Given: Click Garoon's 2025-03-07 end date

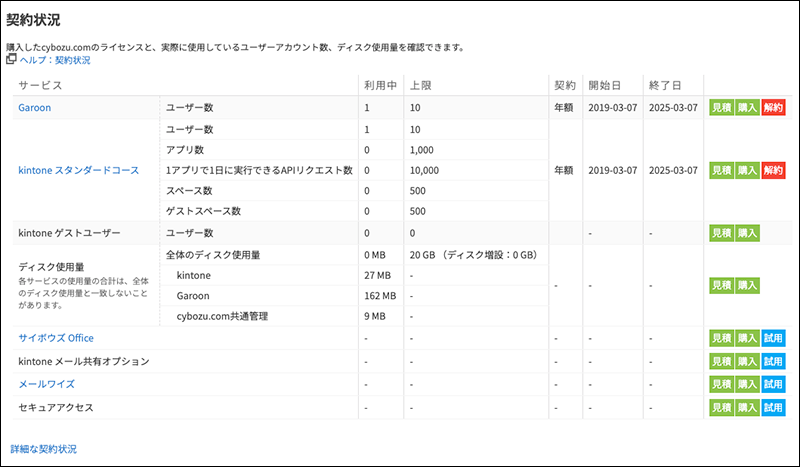Looking at the screenshot, I should tap(673, 108).
